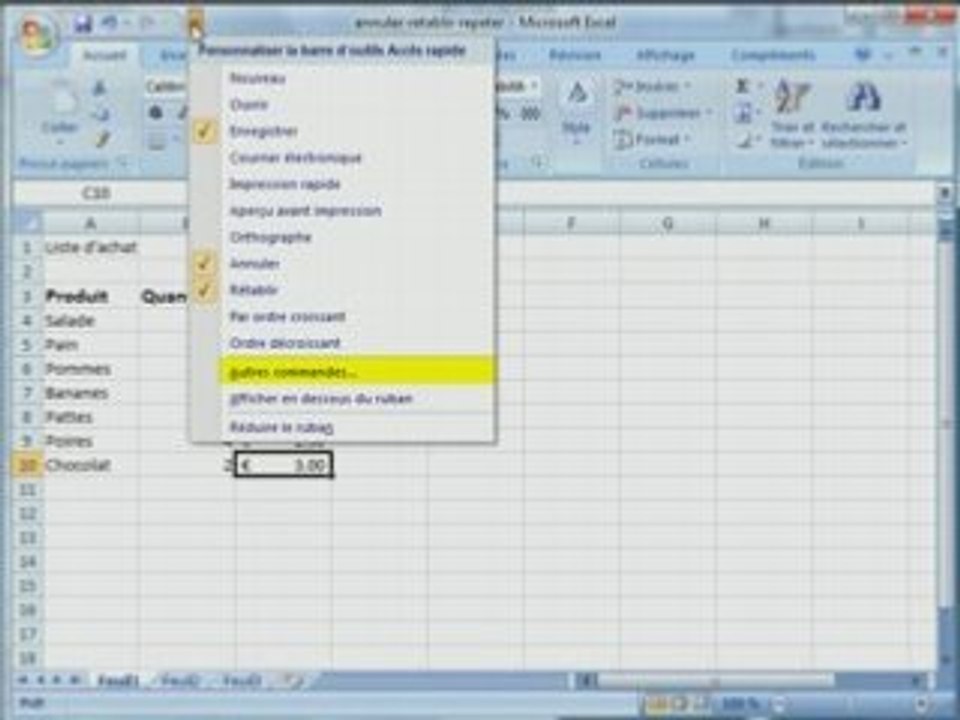Screen dimensions: 960x720
Task: Click the AutoSum sigma icon
Action: coord(742,86)
